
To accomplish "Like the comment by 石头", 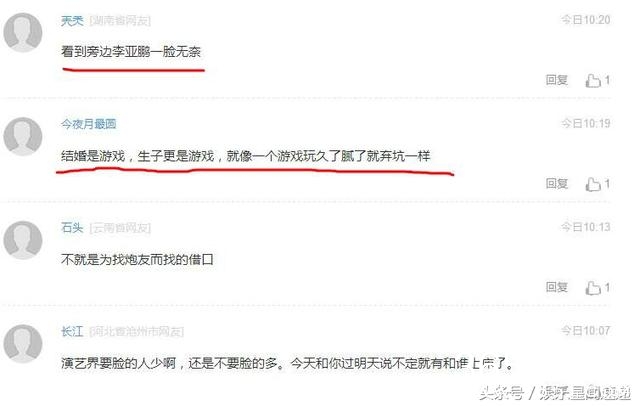I will (x=598, y=288).
